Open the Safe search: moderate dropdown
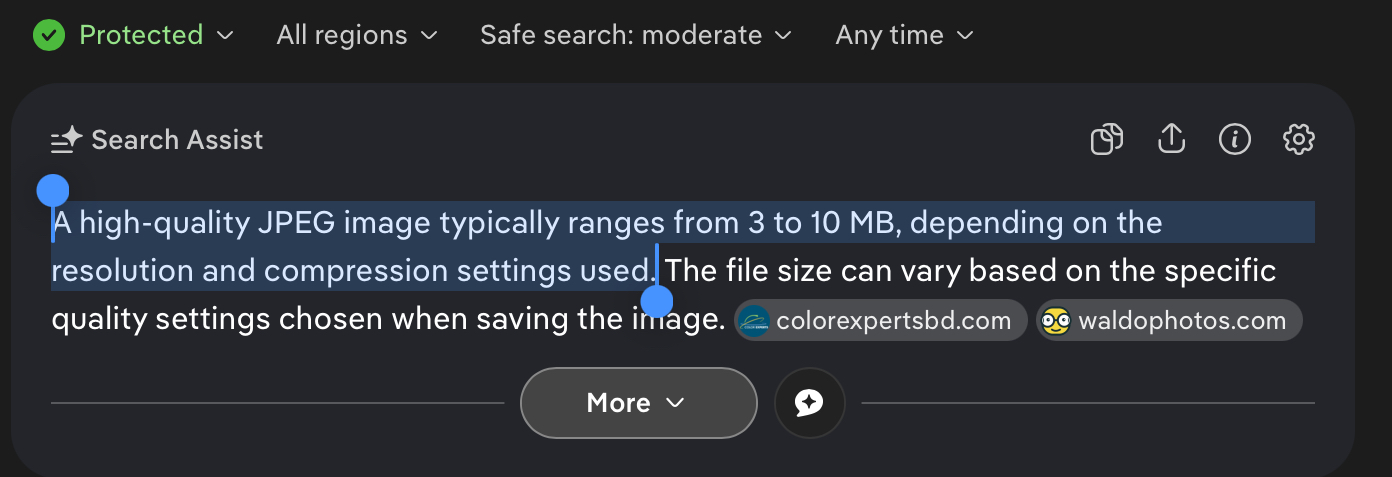Screen dimensions: 1392x477 pyautogui.click(x=635, y=36)
